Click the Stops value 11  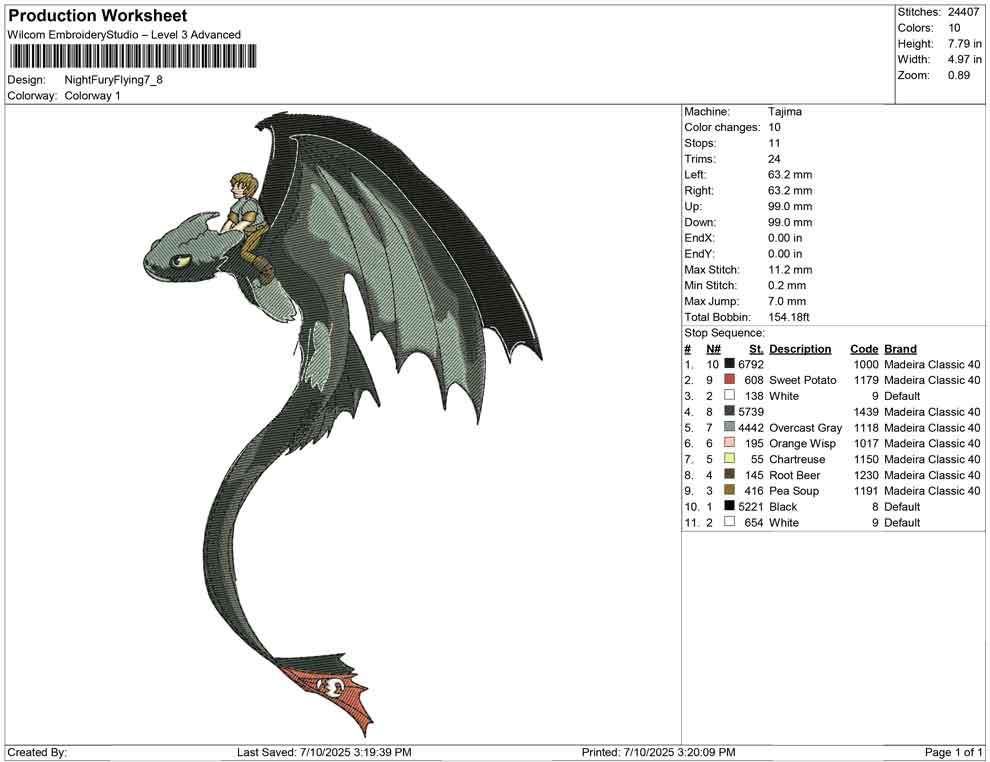coord(774,143)
